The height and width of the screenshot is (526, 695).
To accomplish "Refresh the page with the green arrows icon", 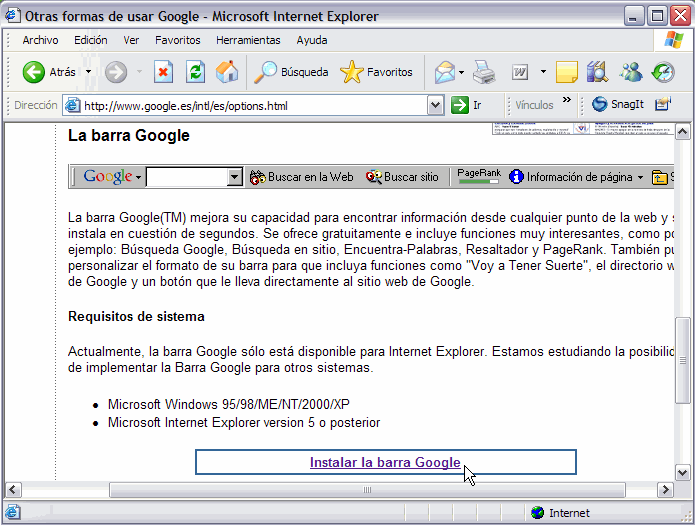I will [195, 72].
